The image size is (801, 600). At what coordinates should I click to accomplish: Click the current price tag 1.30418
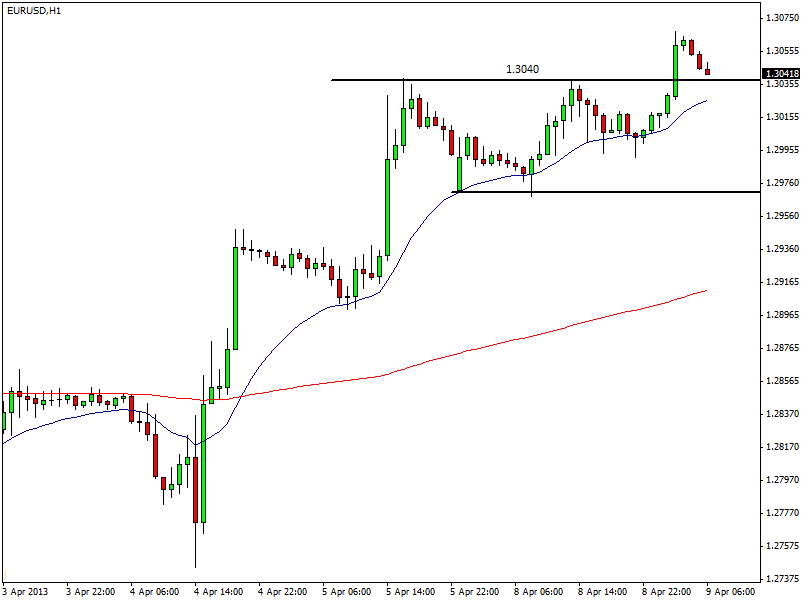[780, 74]
